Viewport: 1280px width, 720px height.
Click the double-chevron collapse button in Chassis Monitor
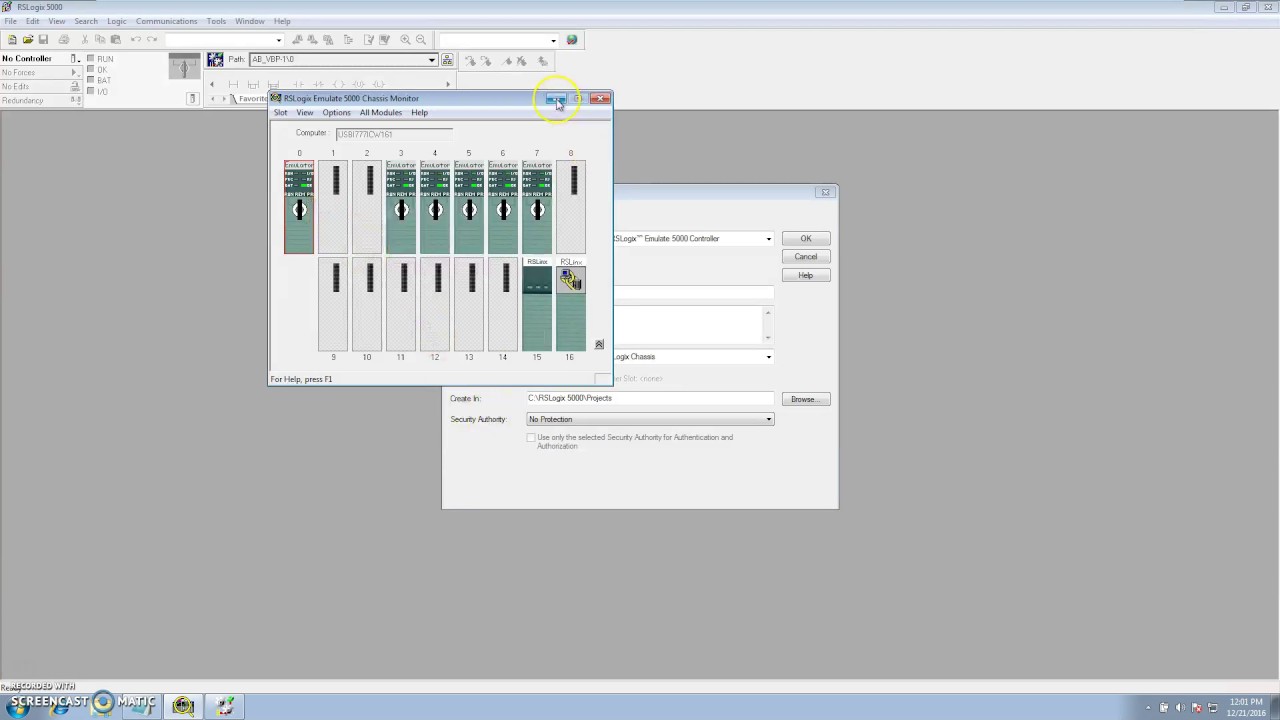[599, 345]
